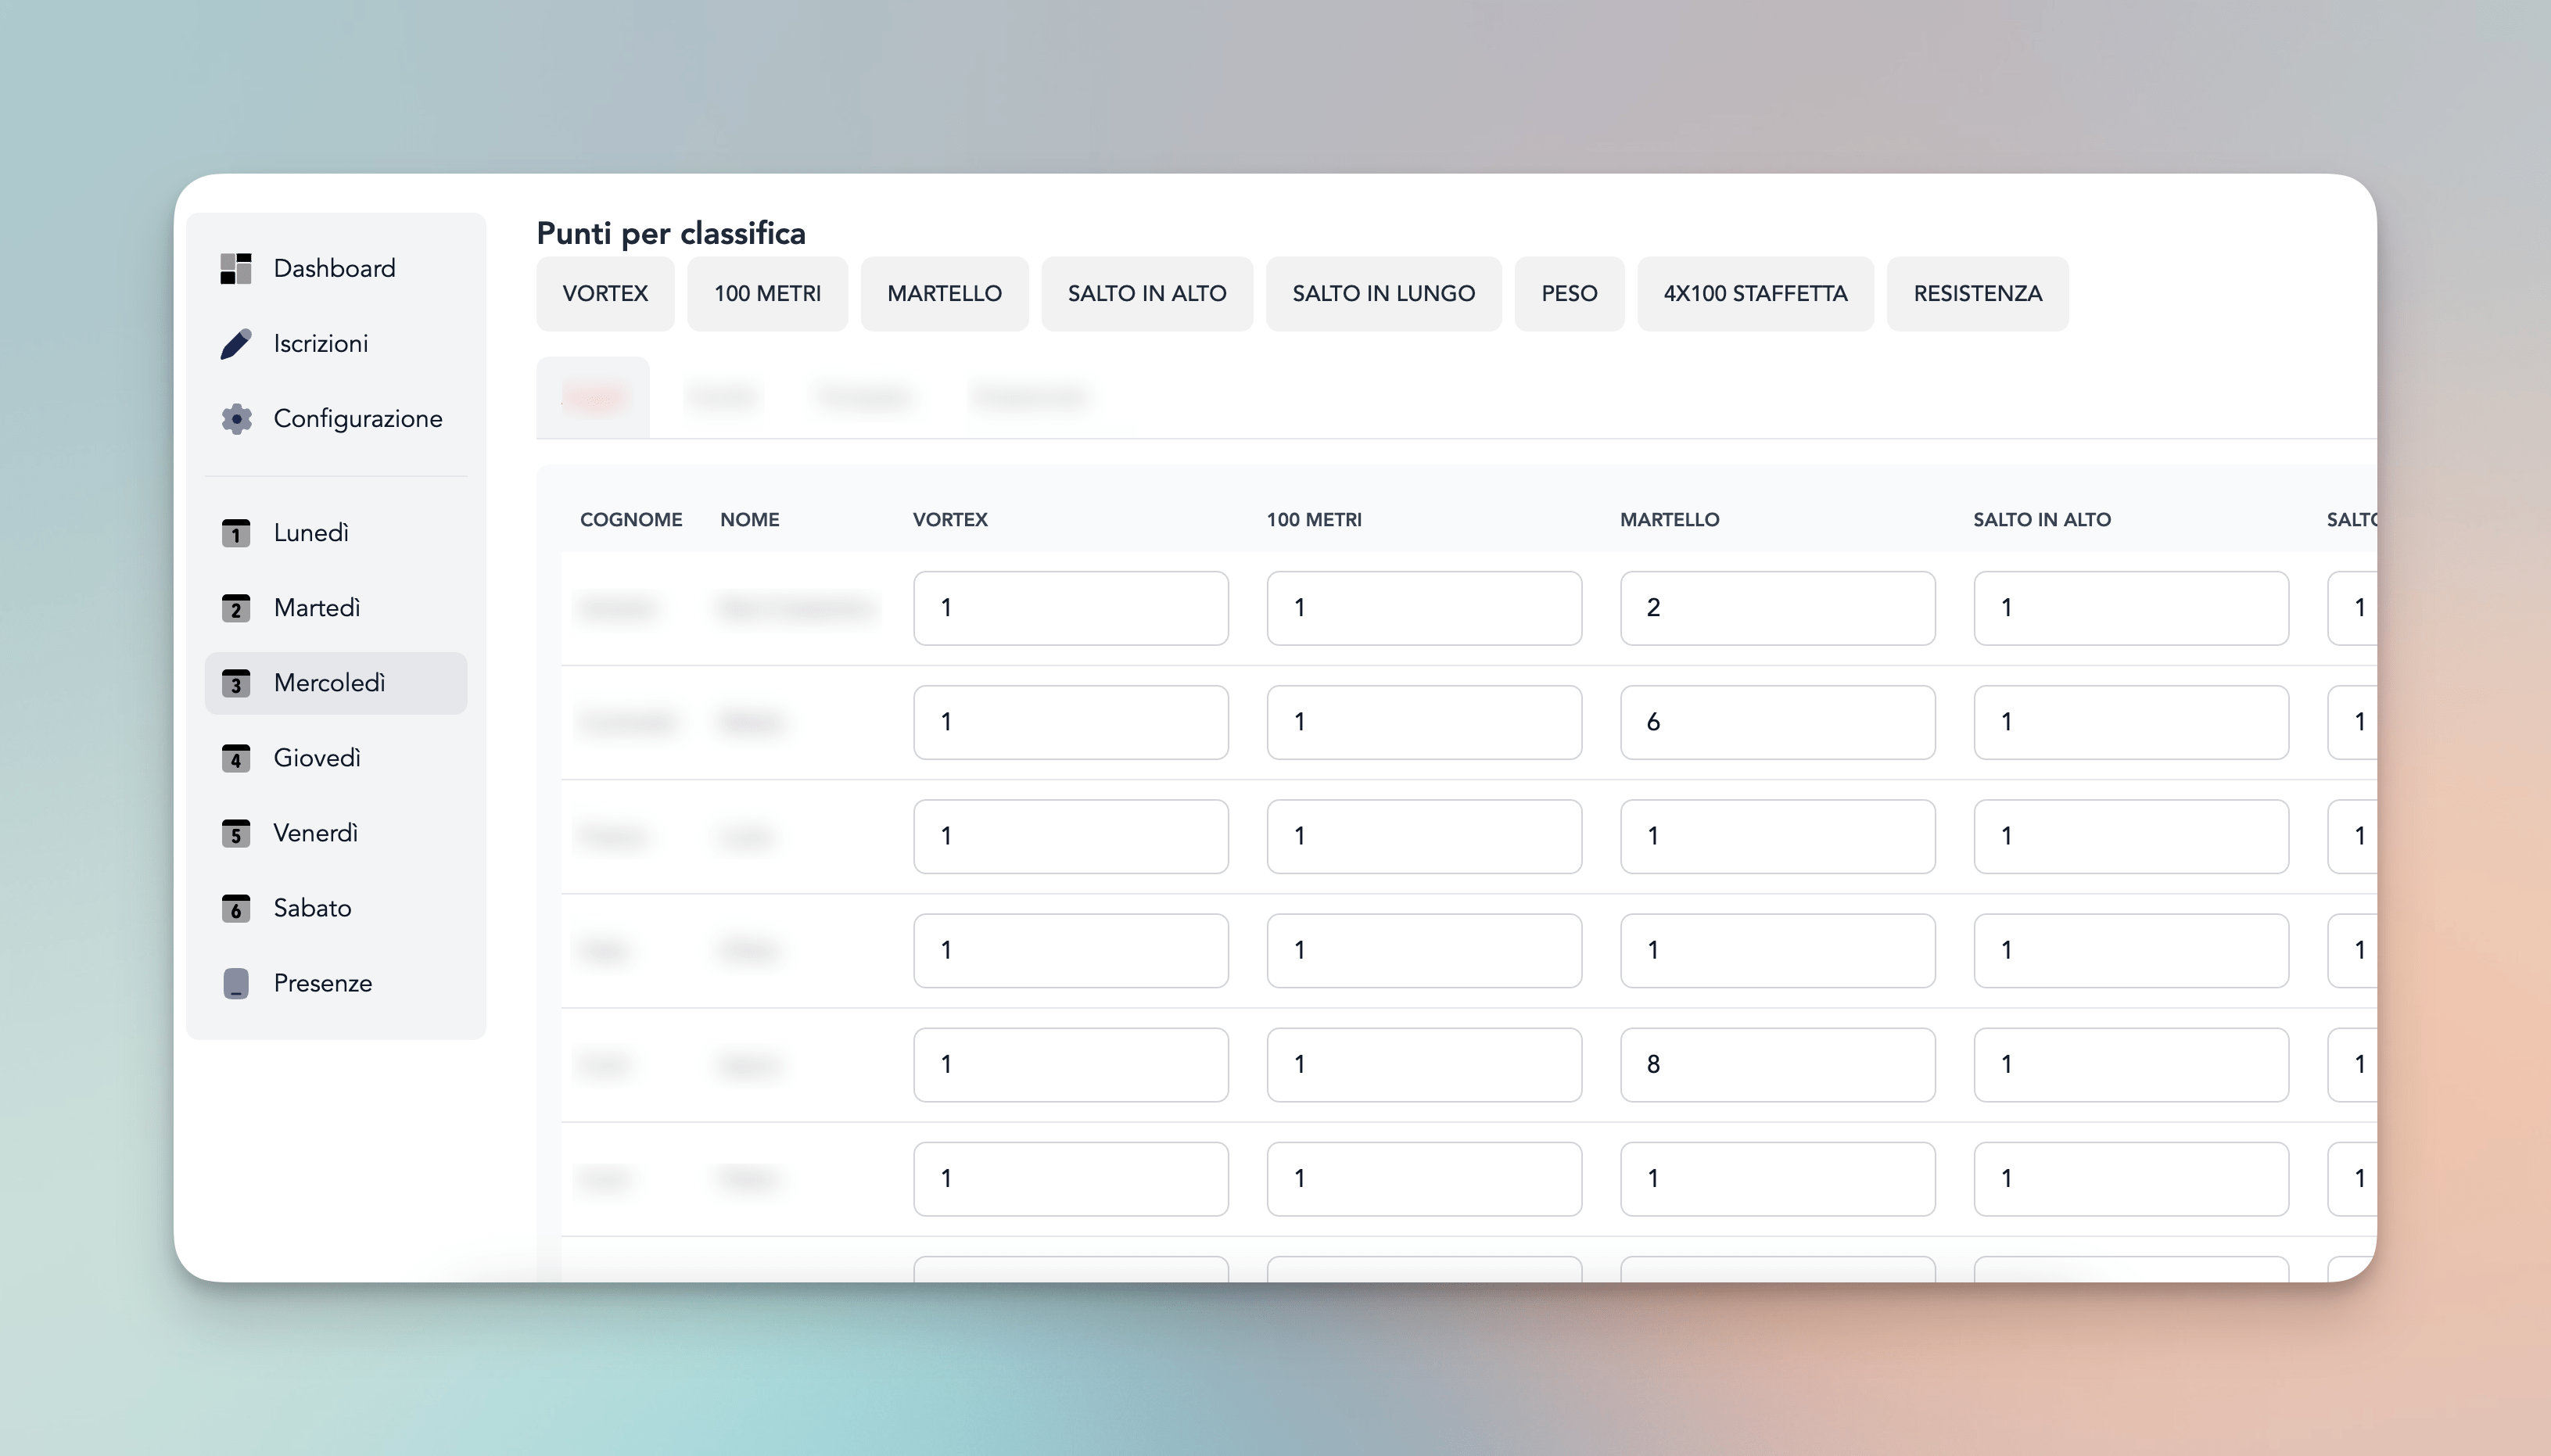Image resolution: width=2551 pixels, height=1456 pixels.
Task: Click the Iscrizioni pencil icon
Action: 236,344
